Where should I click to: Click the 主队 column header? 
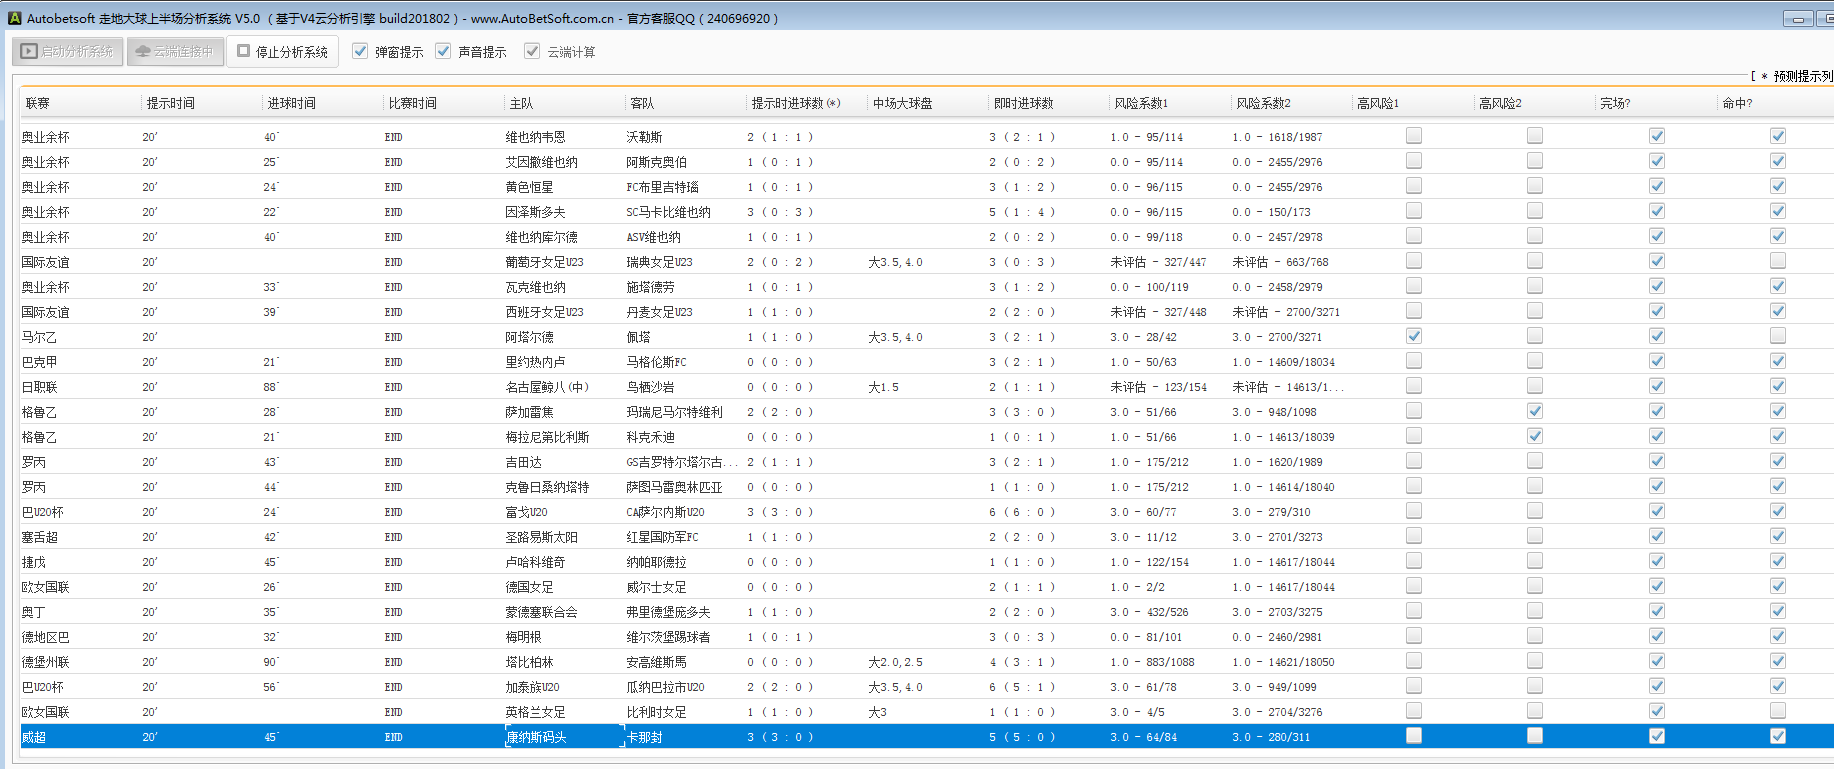521,103
